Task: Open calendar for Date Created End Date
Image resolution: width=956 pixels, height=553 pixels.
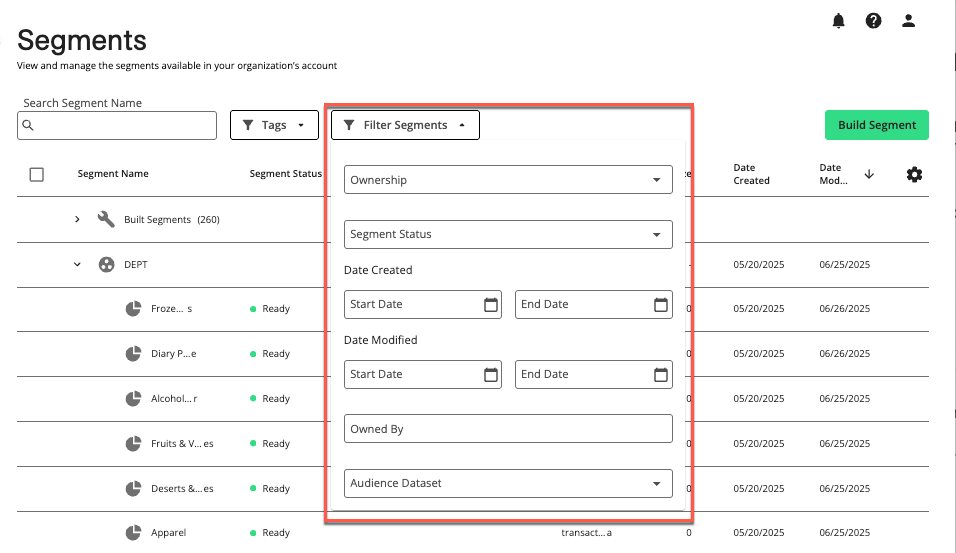Action: click(661, 304)
